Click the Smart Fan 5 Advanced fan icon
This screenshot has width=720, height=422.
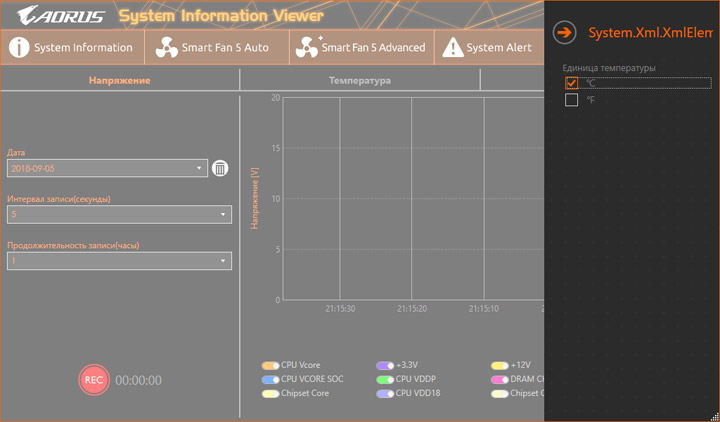click(308, 47)
